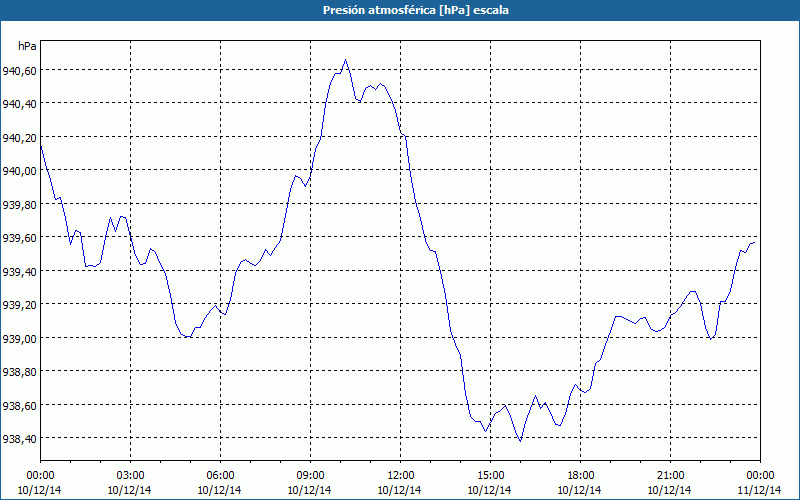Click the 939,20 y-axis value

pos(19,305)
